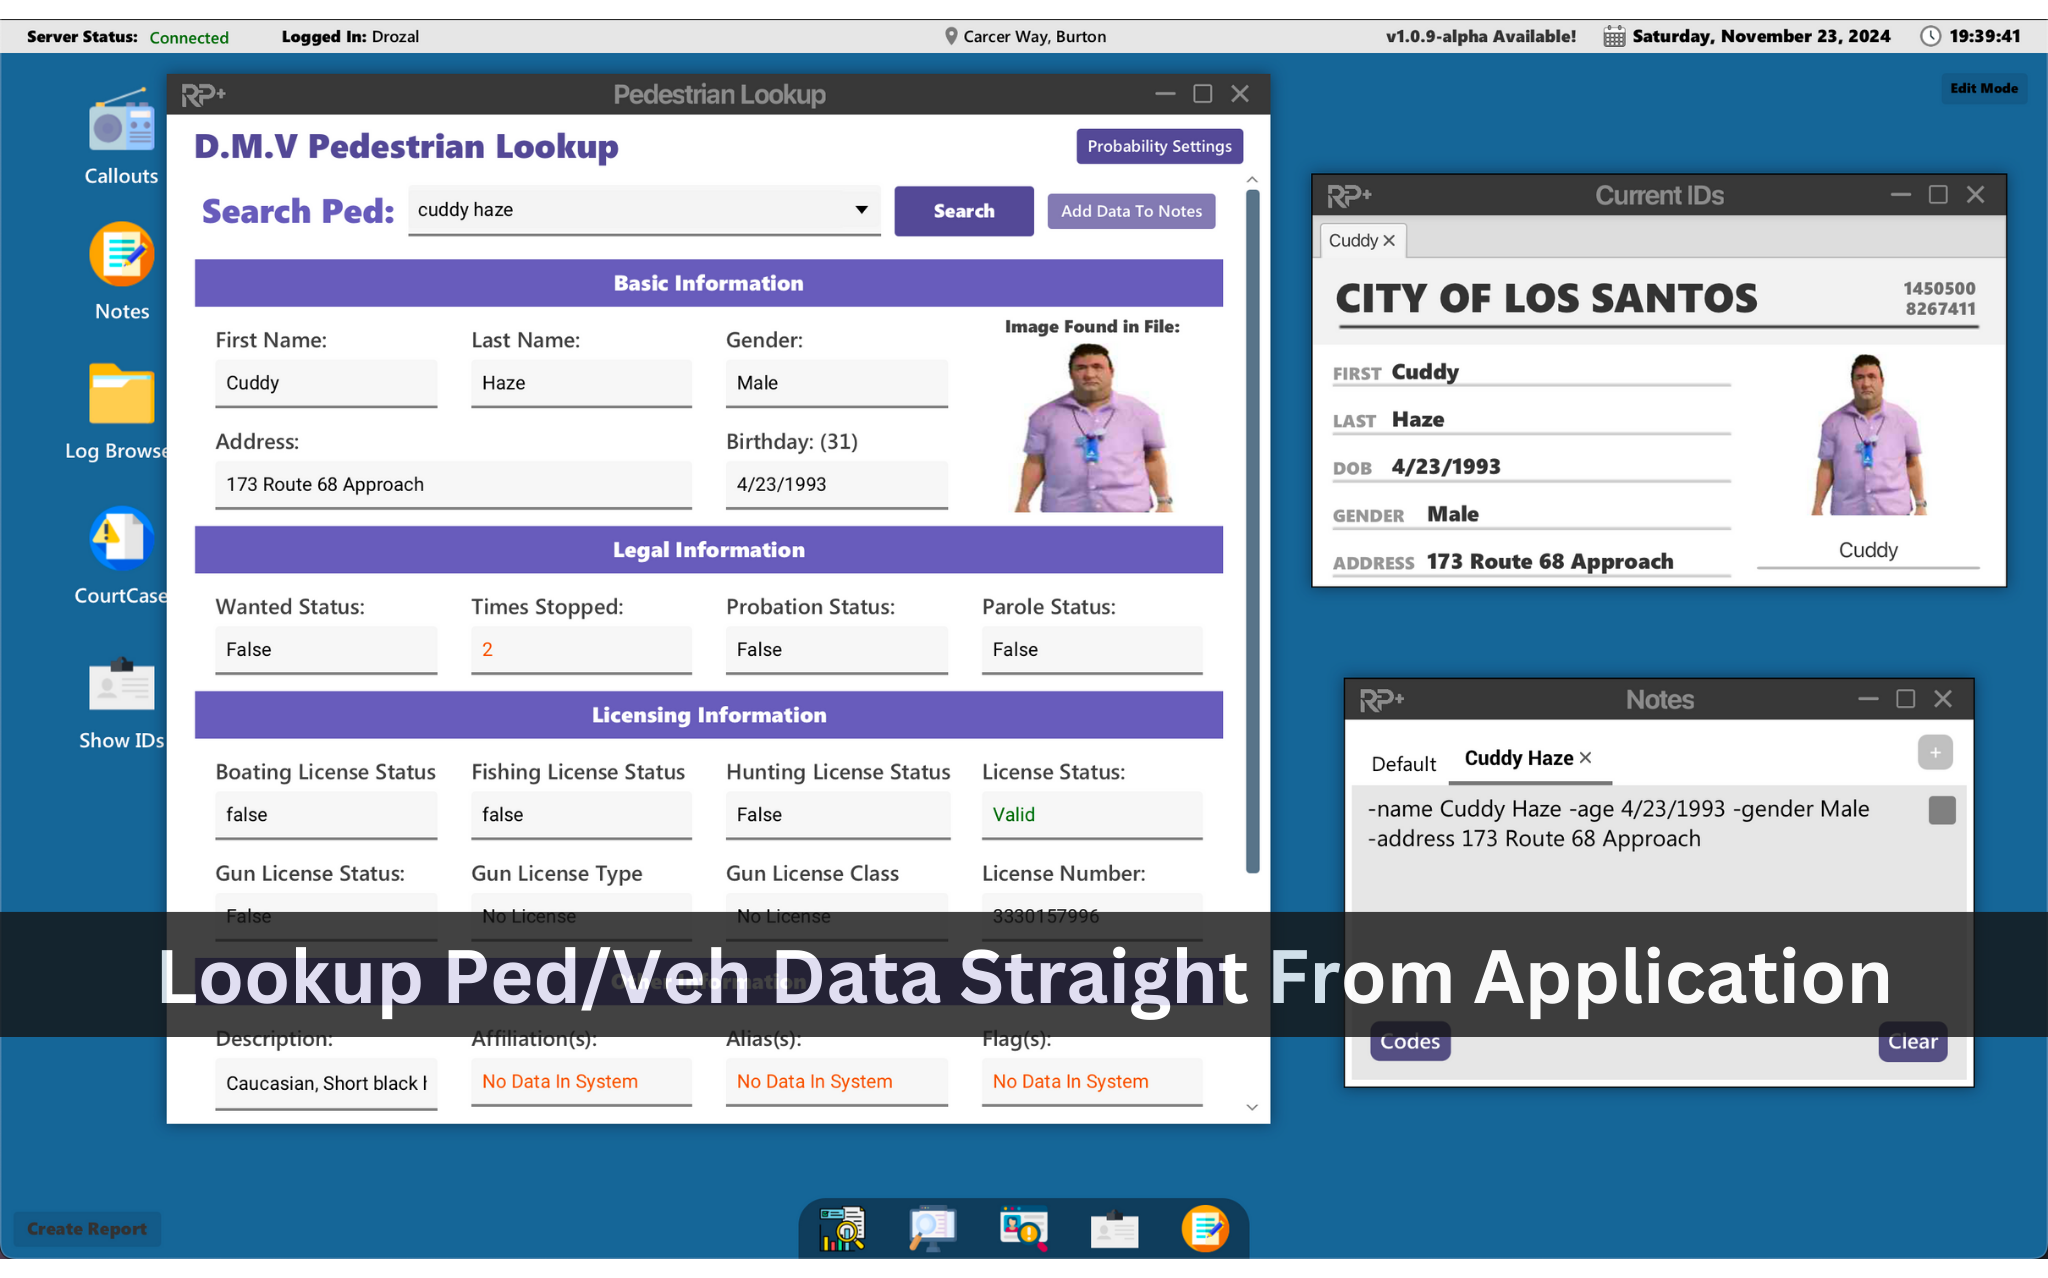2048x1278 pixels.
Task: Switch to the Default notes tab
Action: [1403, 764]
